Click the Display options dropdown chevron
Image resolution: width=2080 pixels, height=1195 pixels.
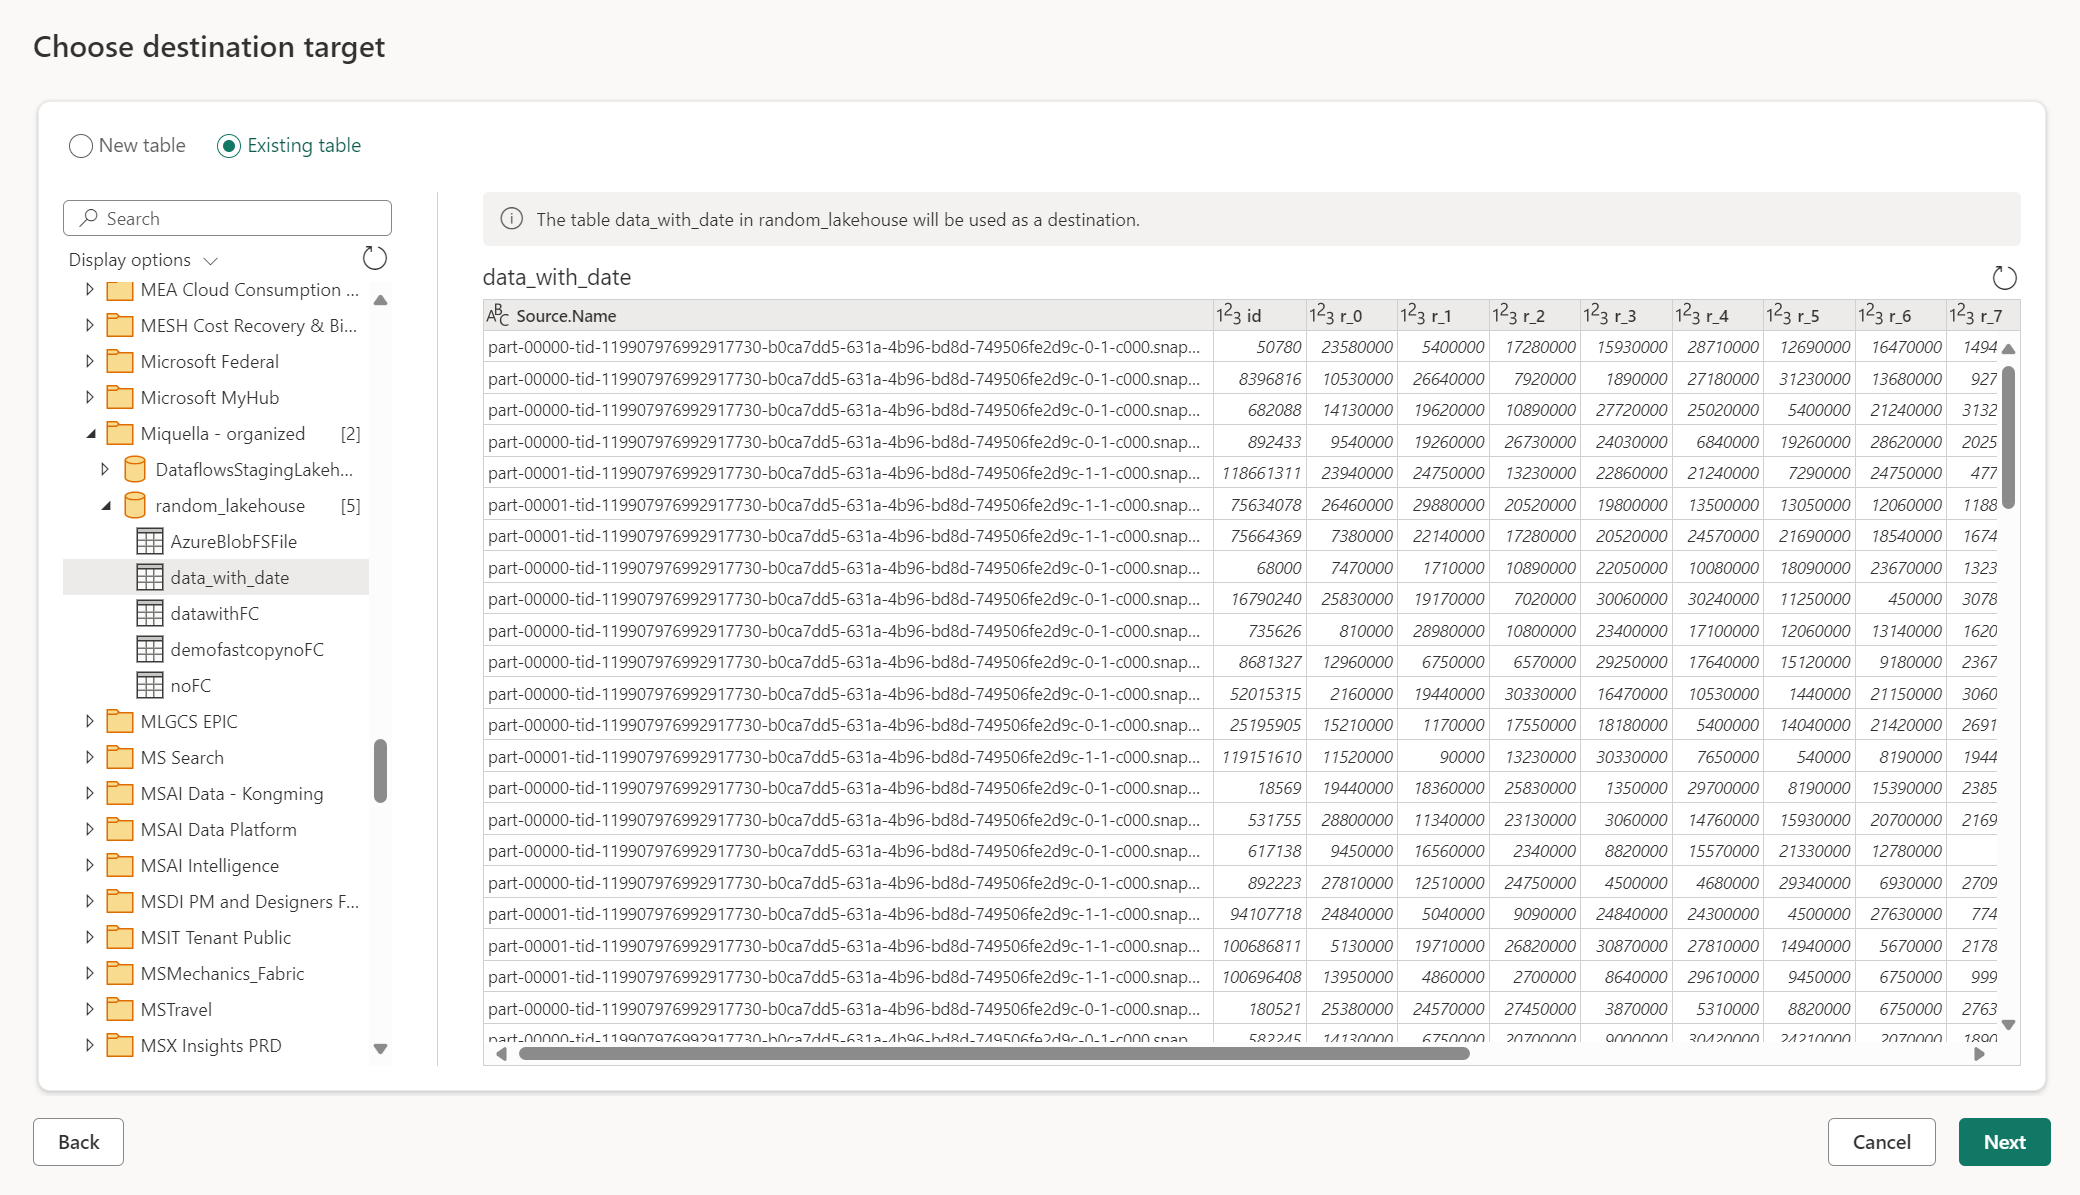(x=213, y=259)
